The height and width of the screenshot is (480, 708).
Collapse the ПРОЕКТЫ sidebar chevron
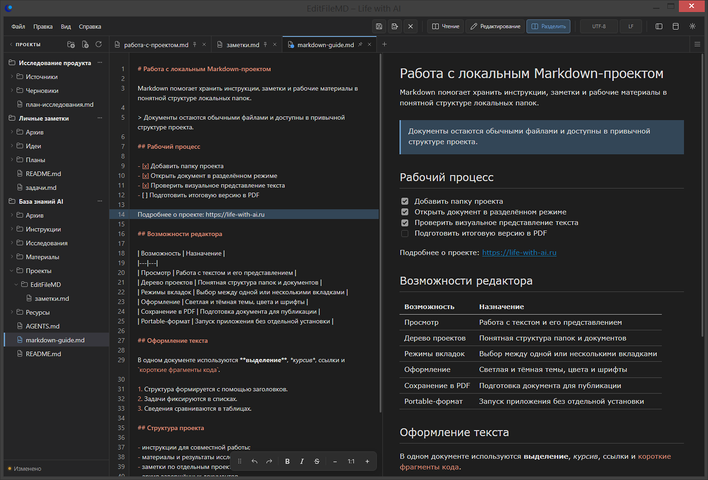11,44
